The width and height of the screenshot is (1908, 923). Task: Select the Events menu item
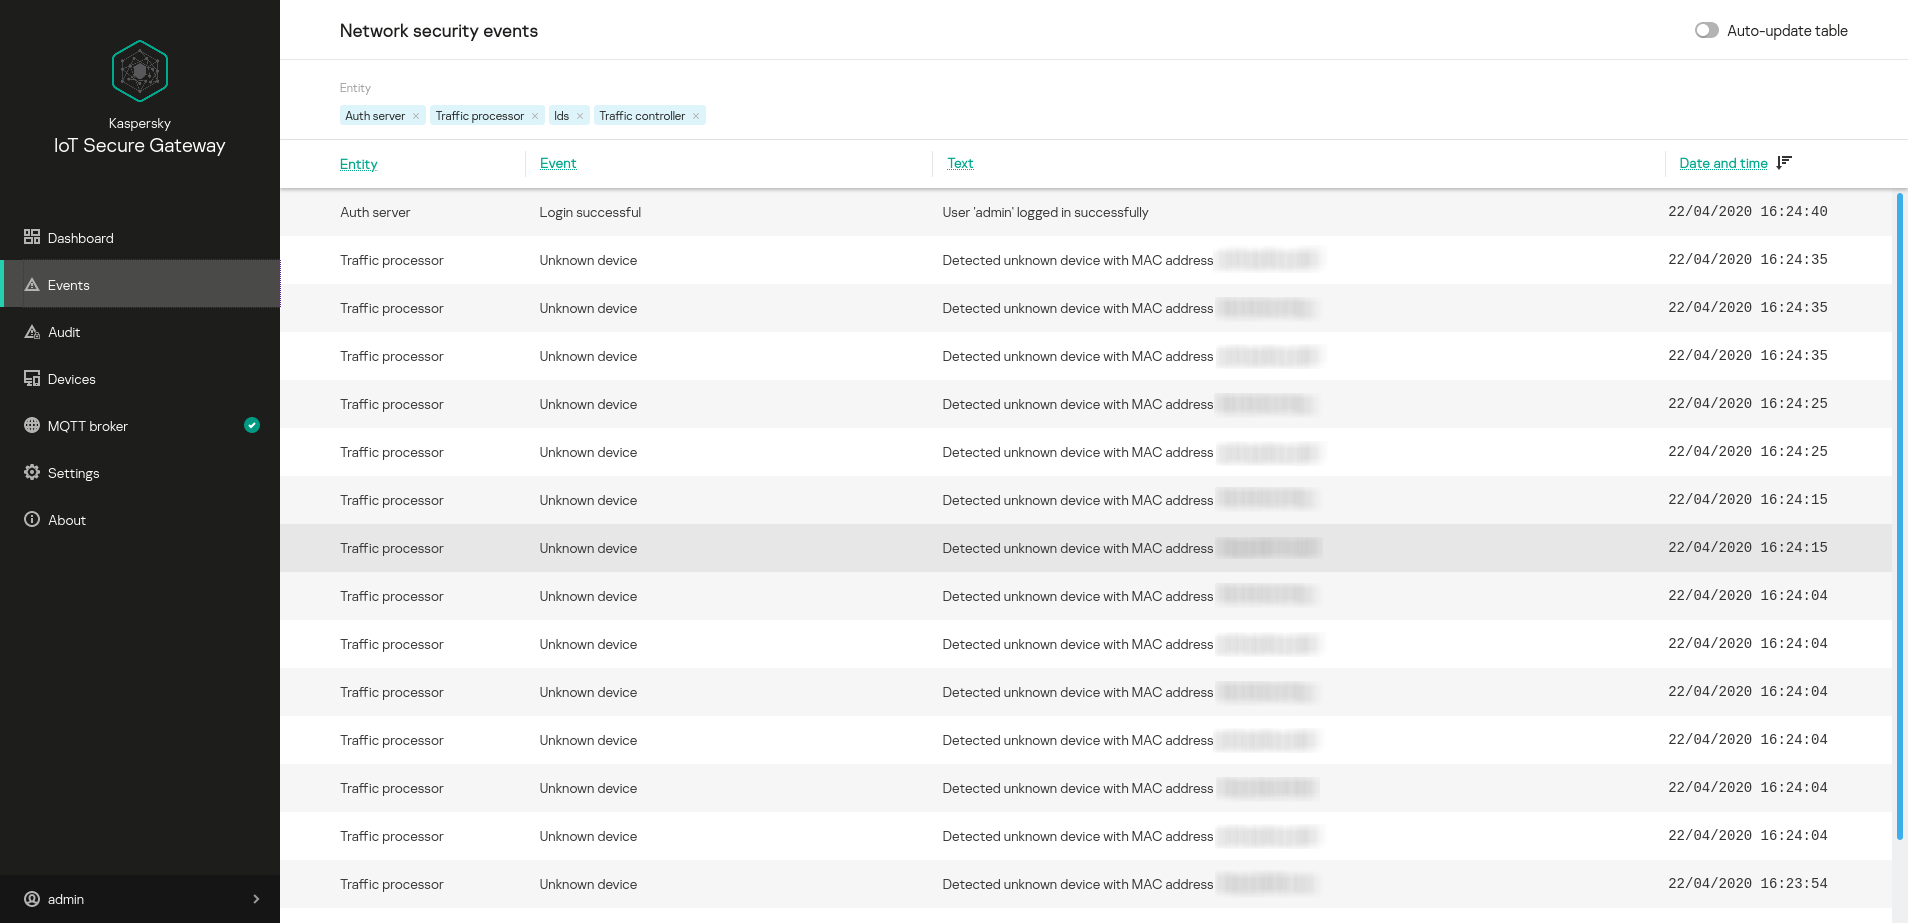pos(69,285)
